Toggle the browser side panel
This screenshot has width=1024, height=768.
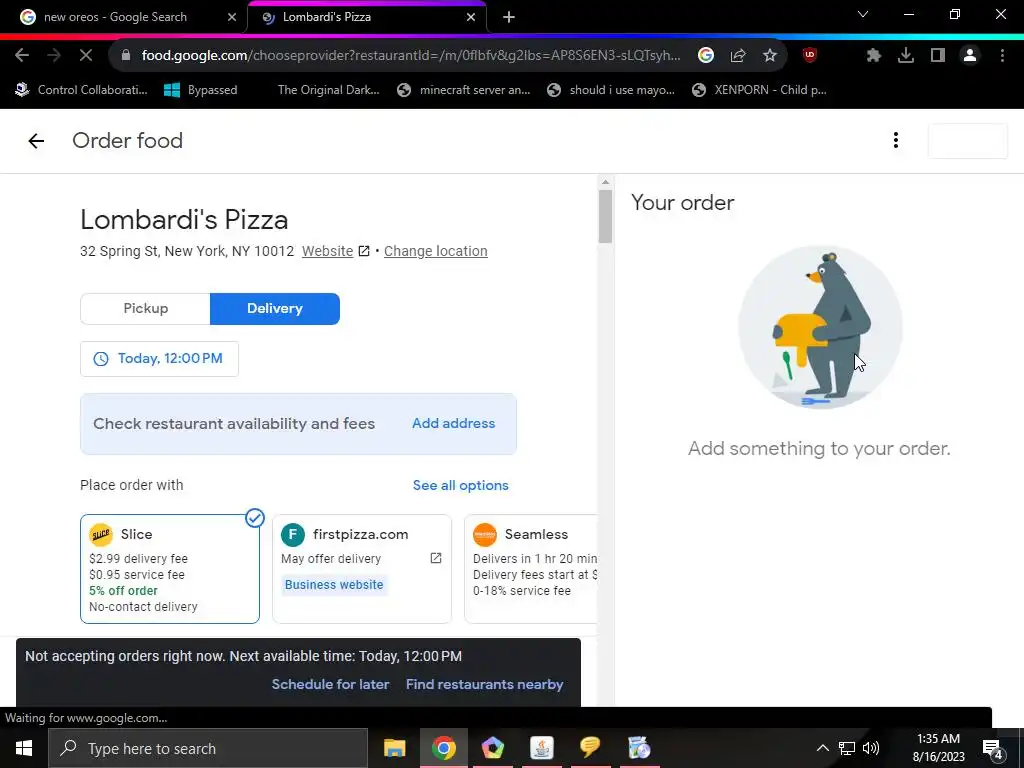point(938,56)
